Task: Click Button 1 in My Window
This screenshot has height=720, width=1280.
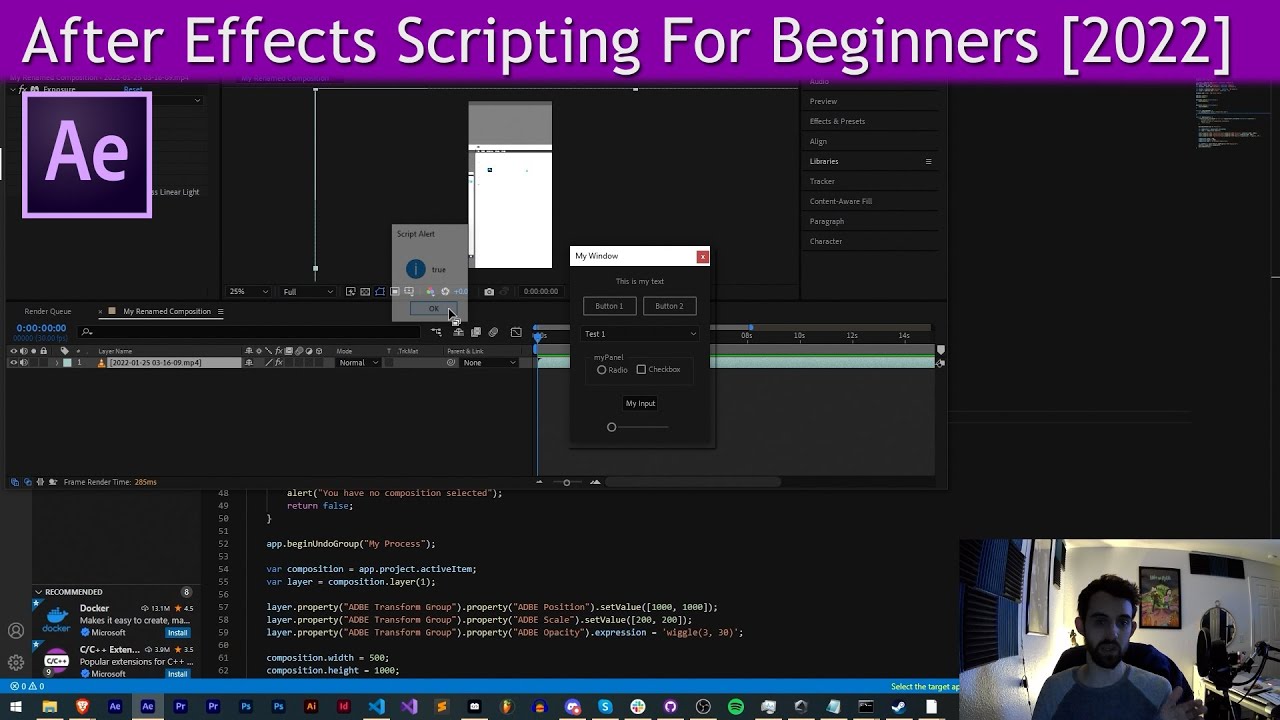Action: point(609,306)
